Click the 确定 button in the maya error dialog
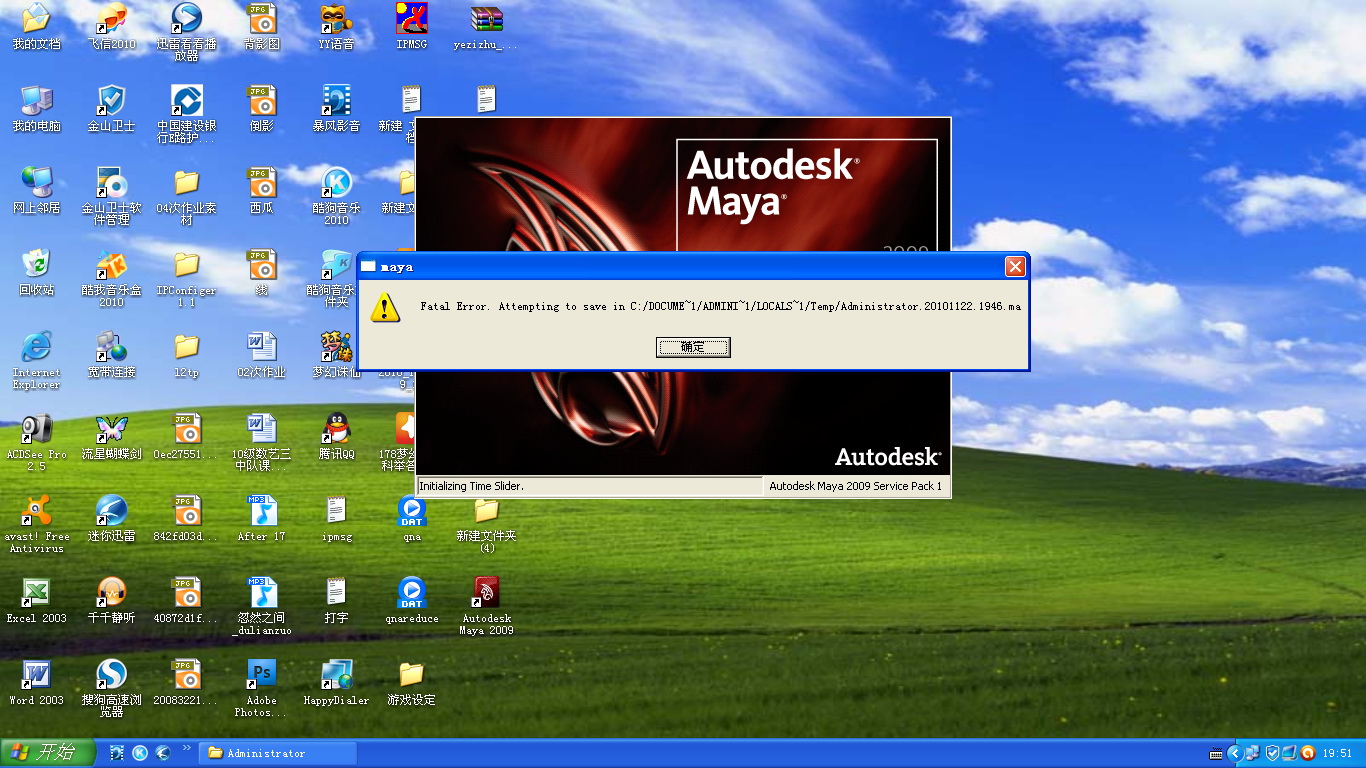Viewport: 1366px width, 768px height. tap(693, 347)
